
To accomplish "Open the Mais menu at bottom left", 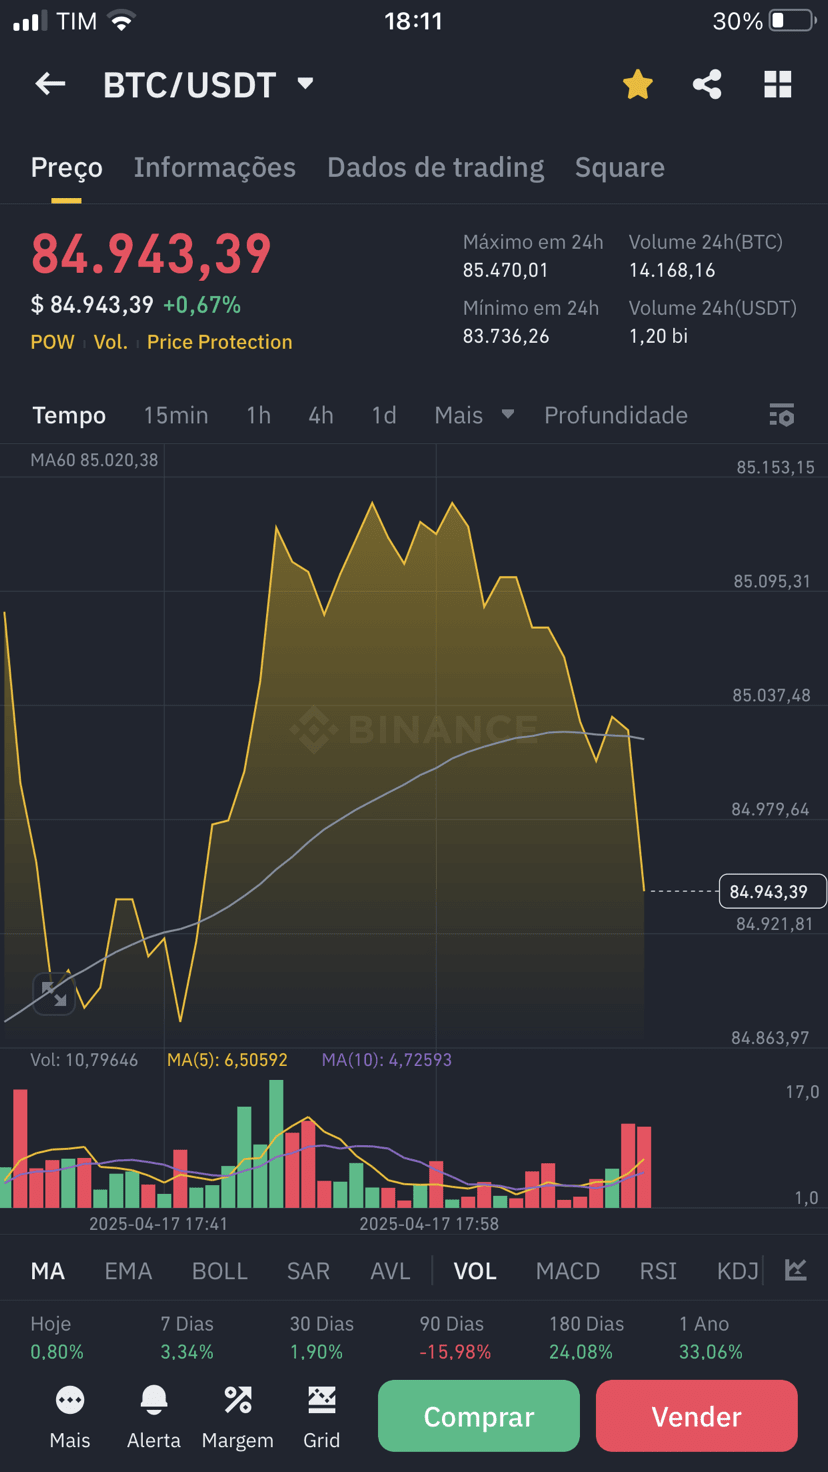I will tap(70, 1417).
